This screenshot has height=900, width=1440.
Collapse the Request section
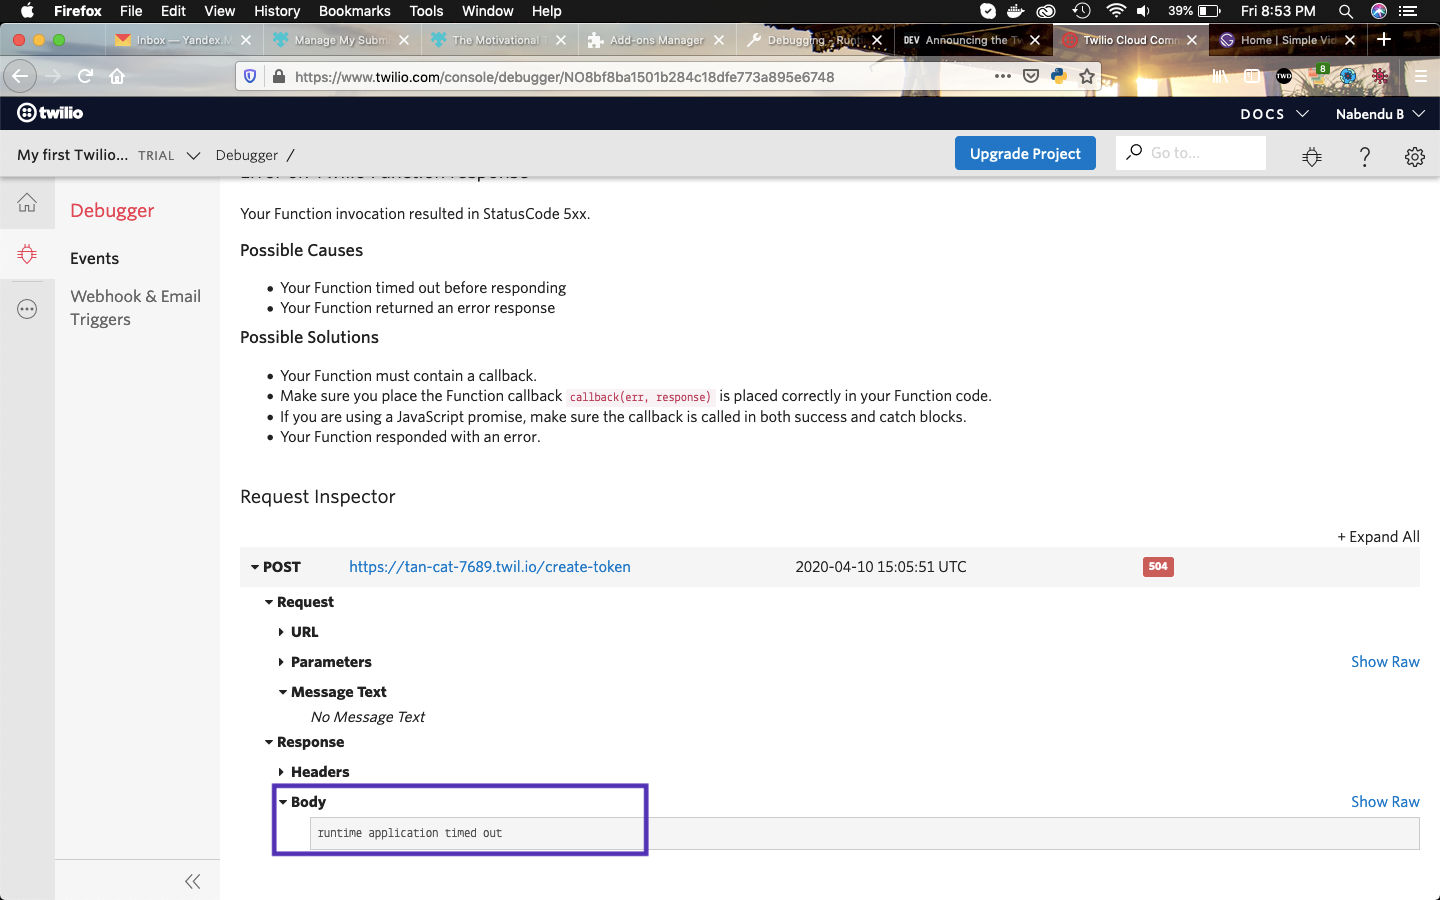tap(269, 602)
